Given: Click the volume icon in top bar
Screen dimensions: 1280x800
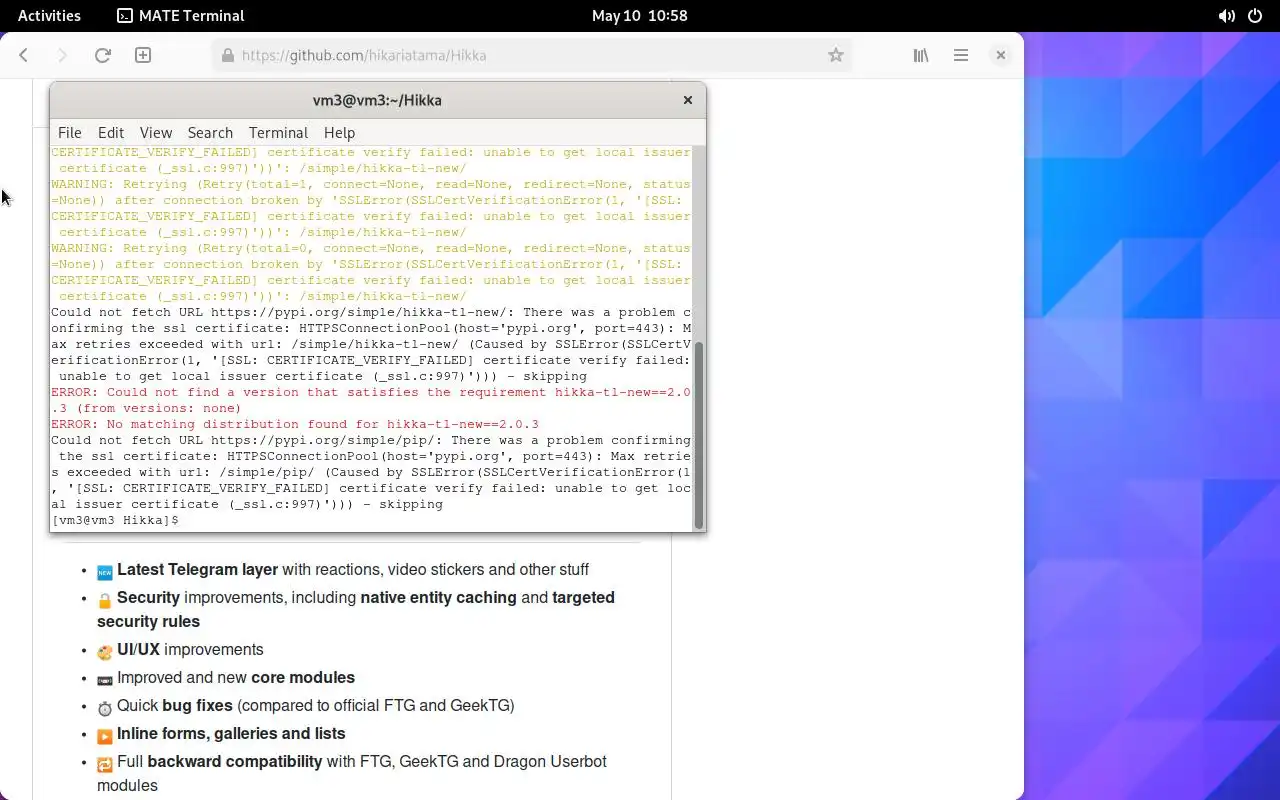Looking at the screenshot, I should coord(1226,16).
